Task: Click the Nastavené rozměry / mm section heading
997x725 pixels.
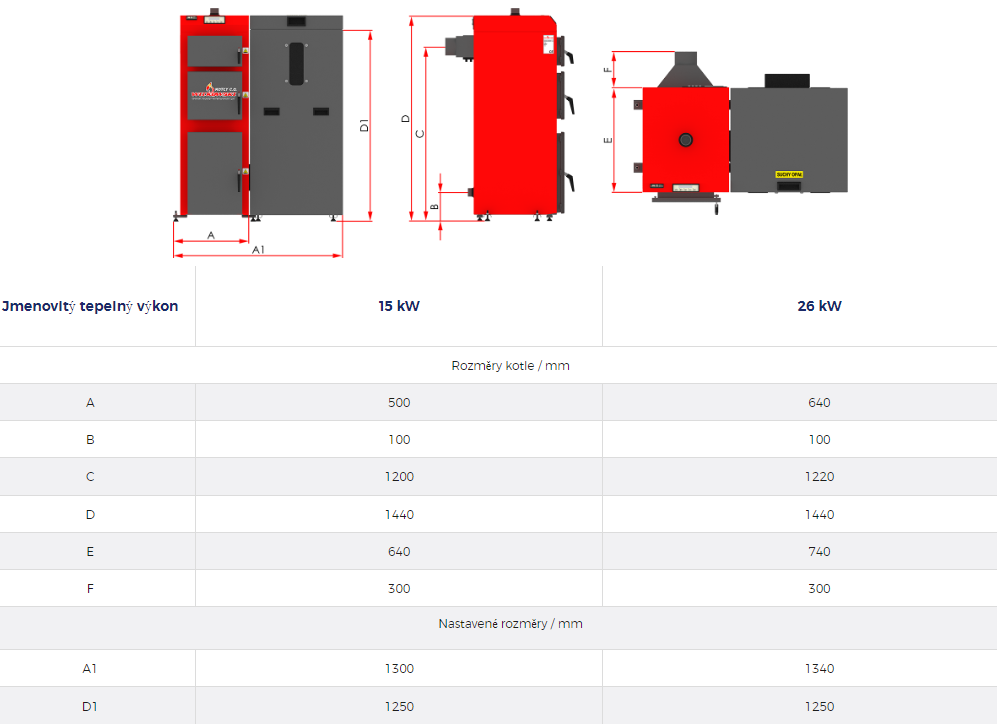Action: point(510,624)
